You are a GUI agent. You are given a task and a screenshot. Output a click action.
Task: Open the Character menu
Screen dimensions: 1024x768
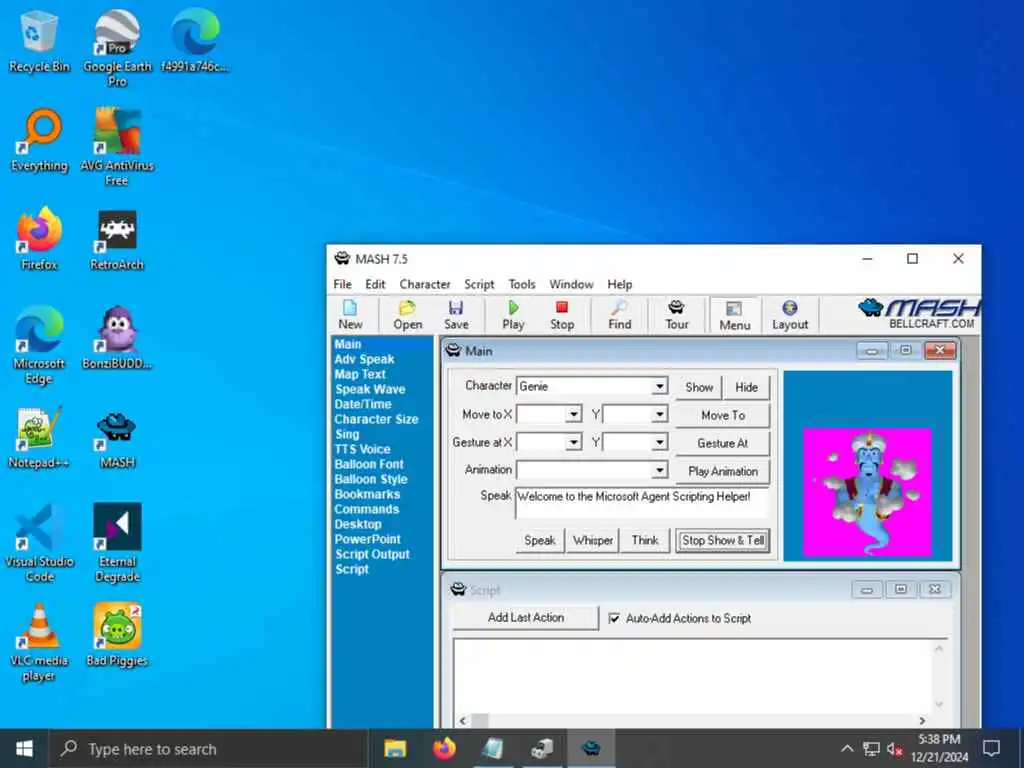click(x=425, y=284)
